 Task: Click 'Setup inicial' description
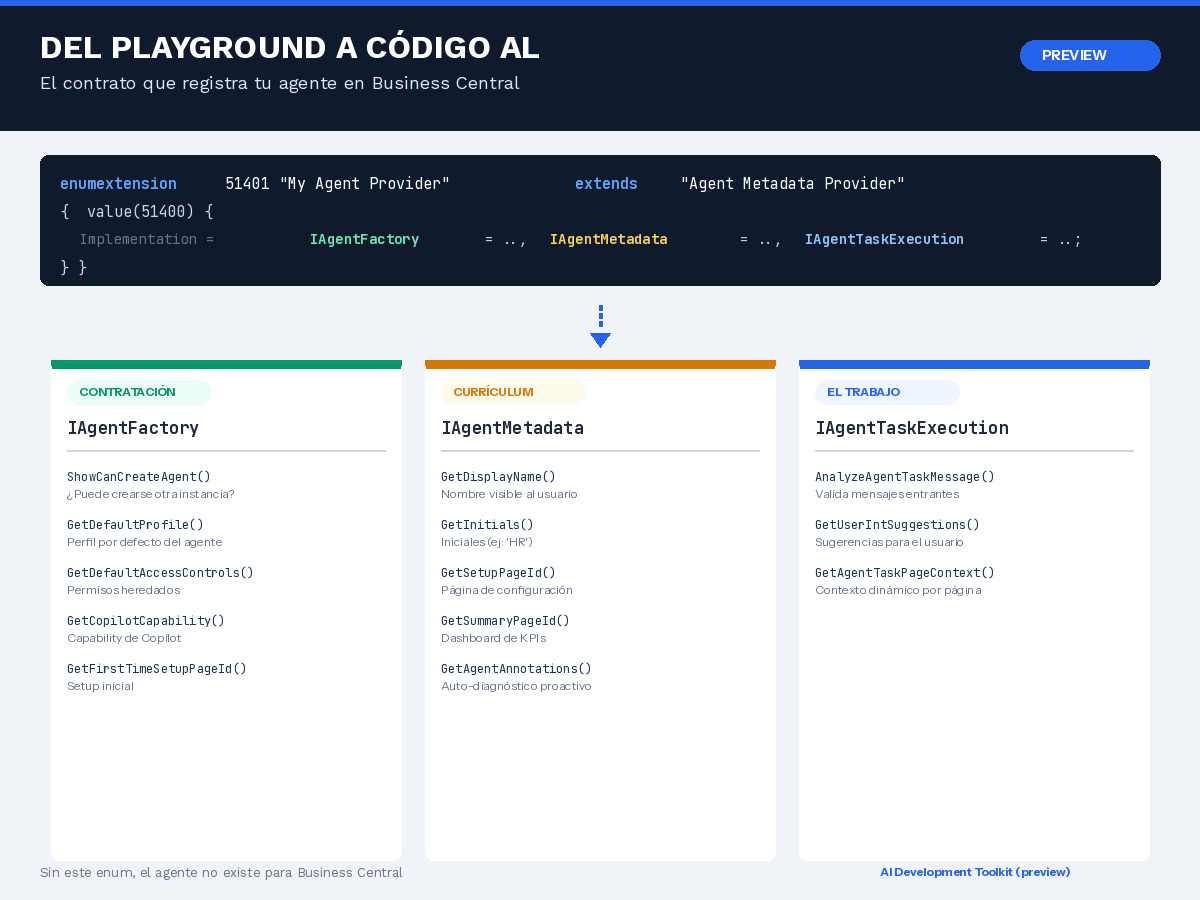click(x=100, y=686)
